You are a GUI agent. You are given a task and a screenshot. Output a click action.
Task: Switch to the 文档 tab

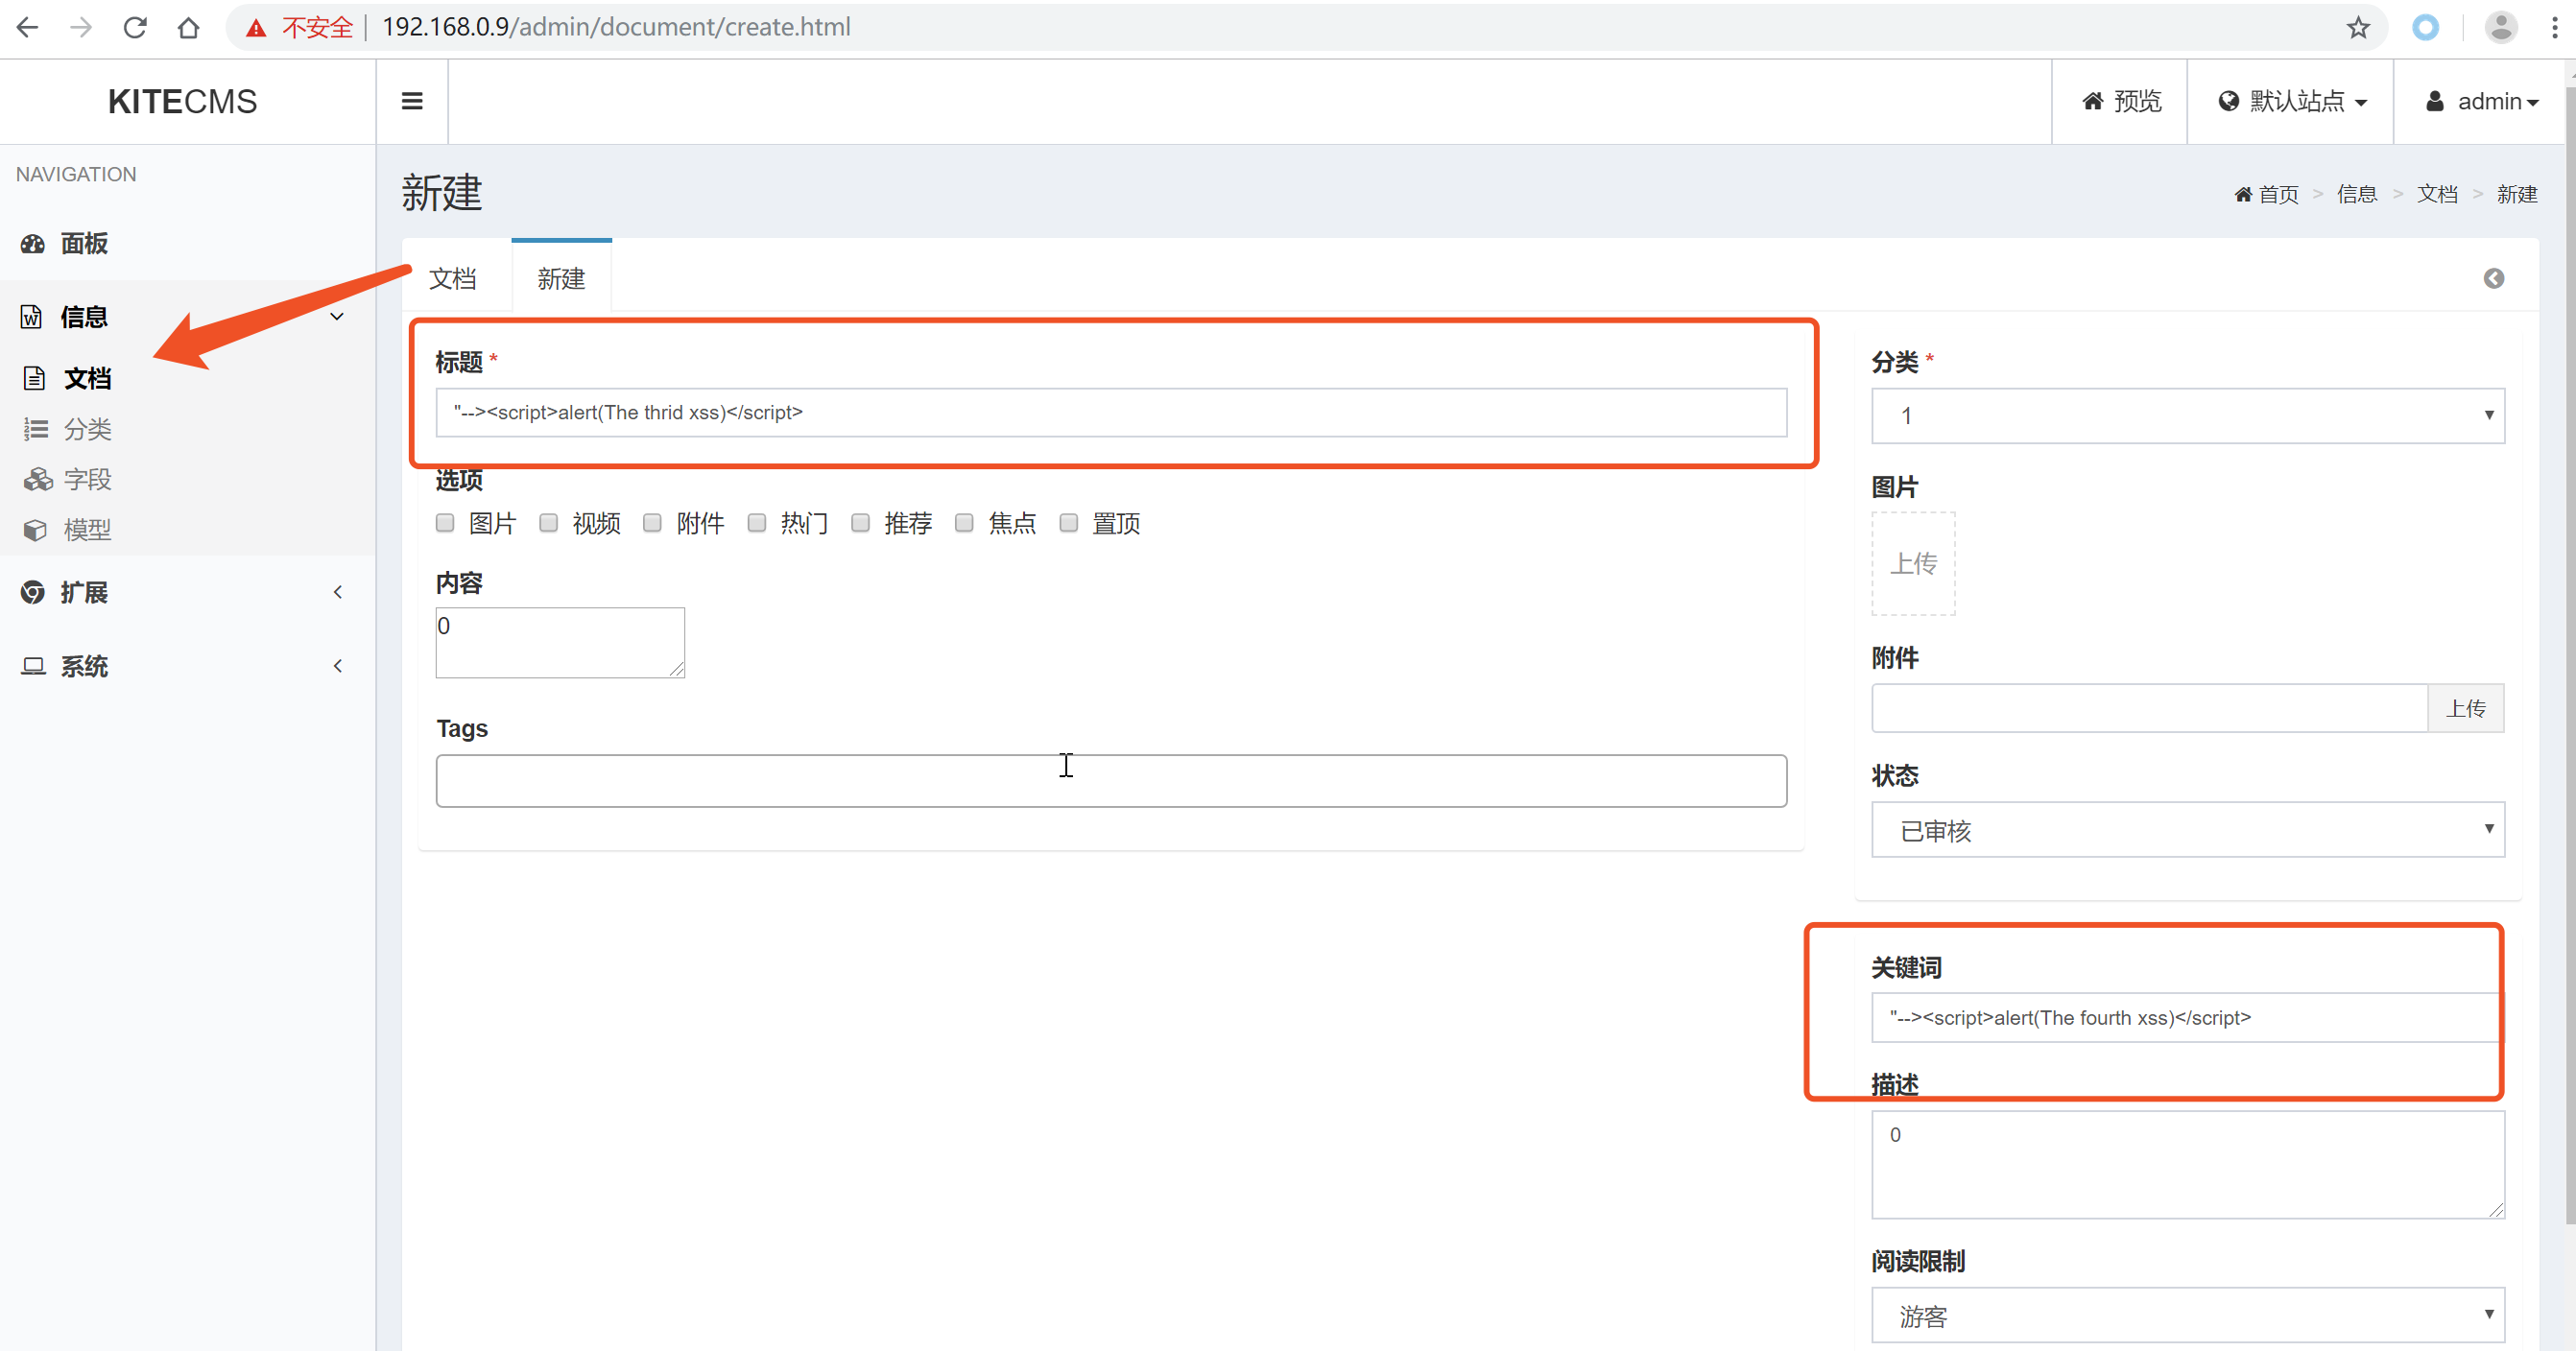(453, 278)
